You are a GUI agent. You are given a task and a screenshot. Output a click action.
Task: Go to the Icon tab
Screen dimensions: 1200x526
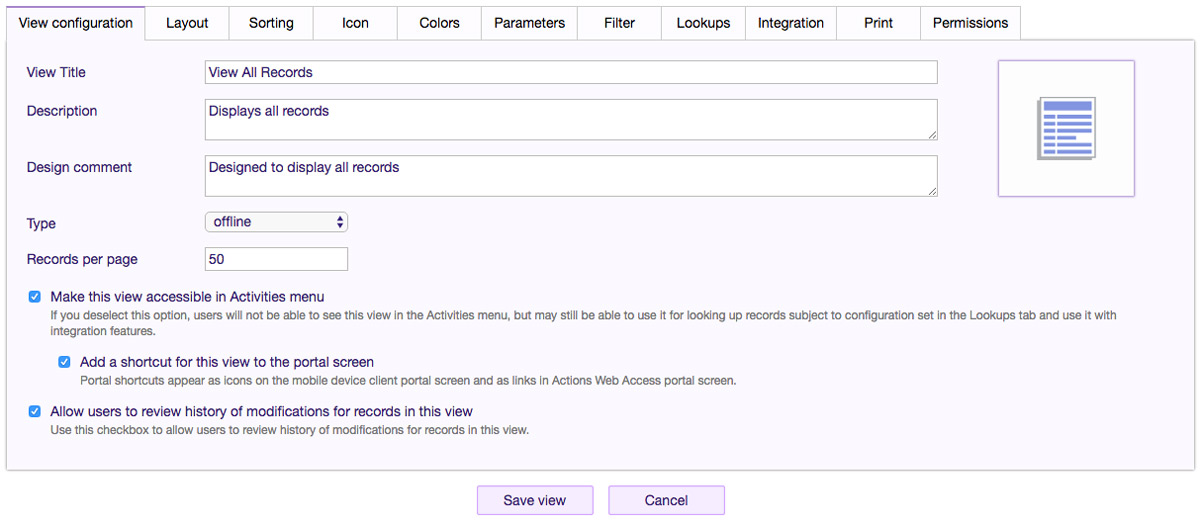355,23
